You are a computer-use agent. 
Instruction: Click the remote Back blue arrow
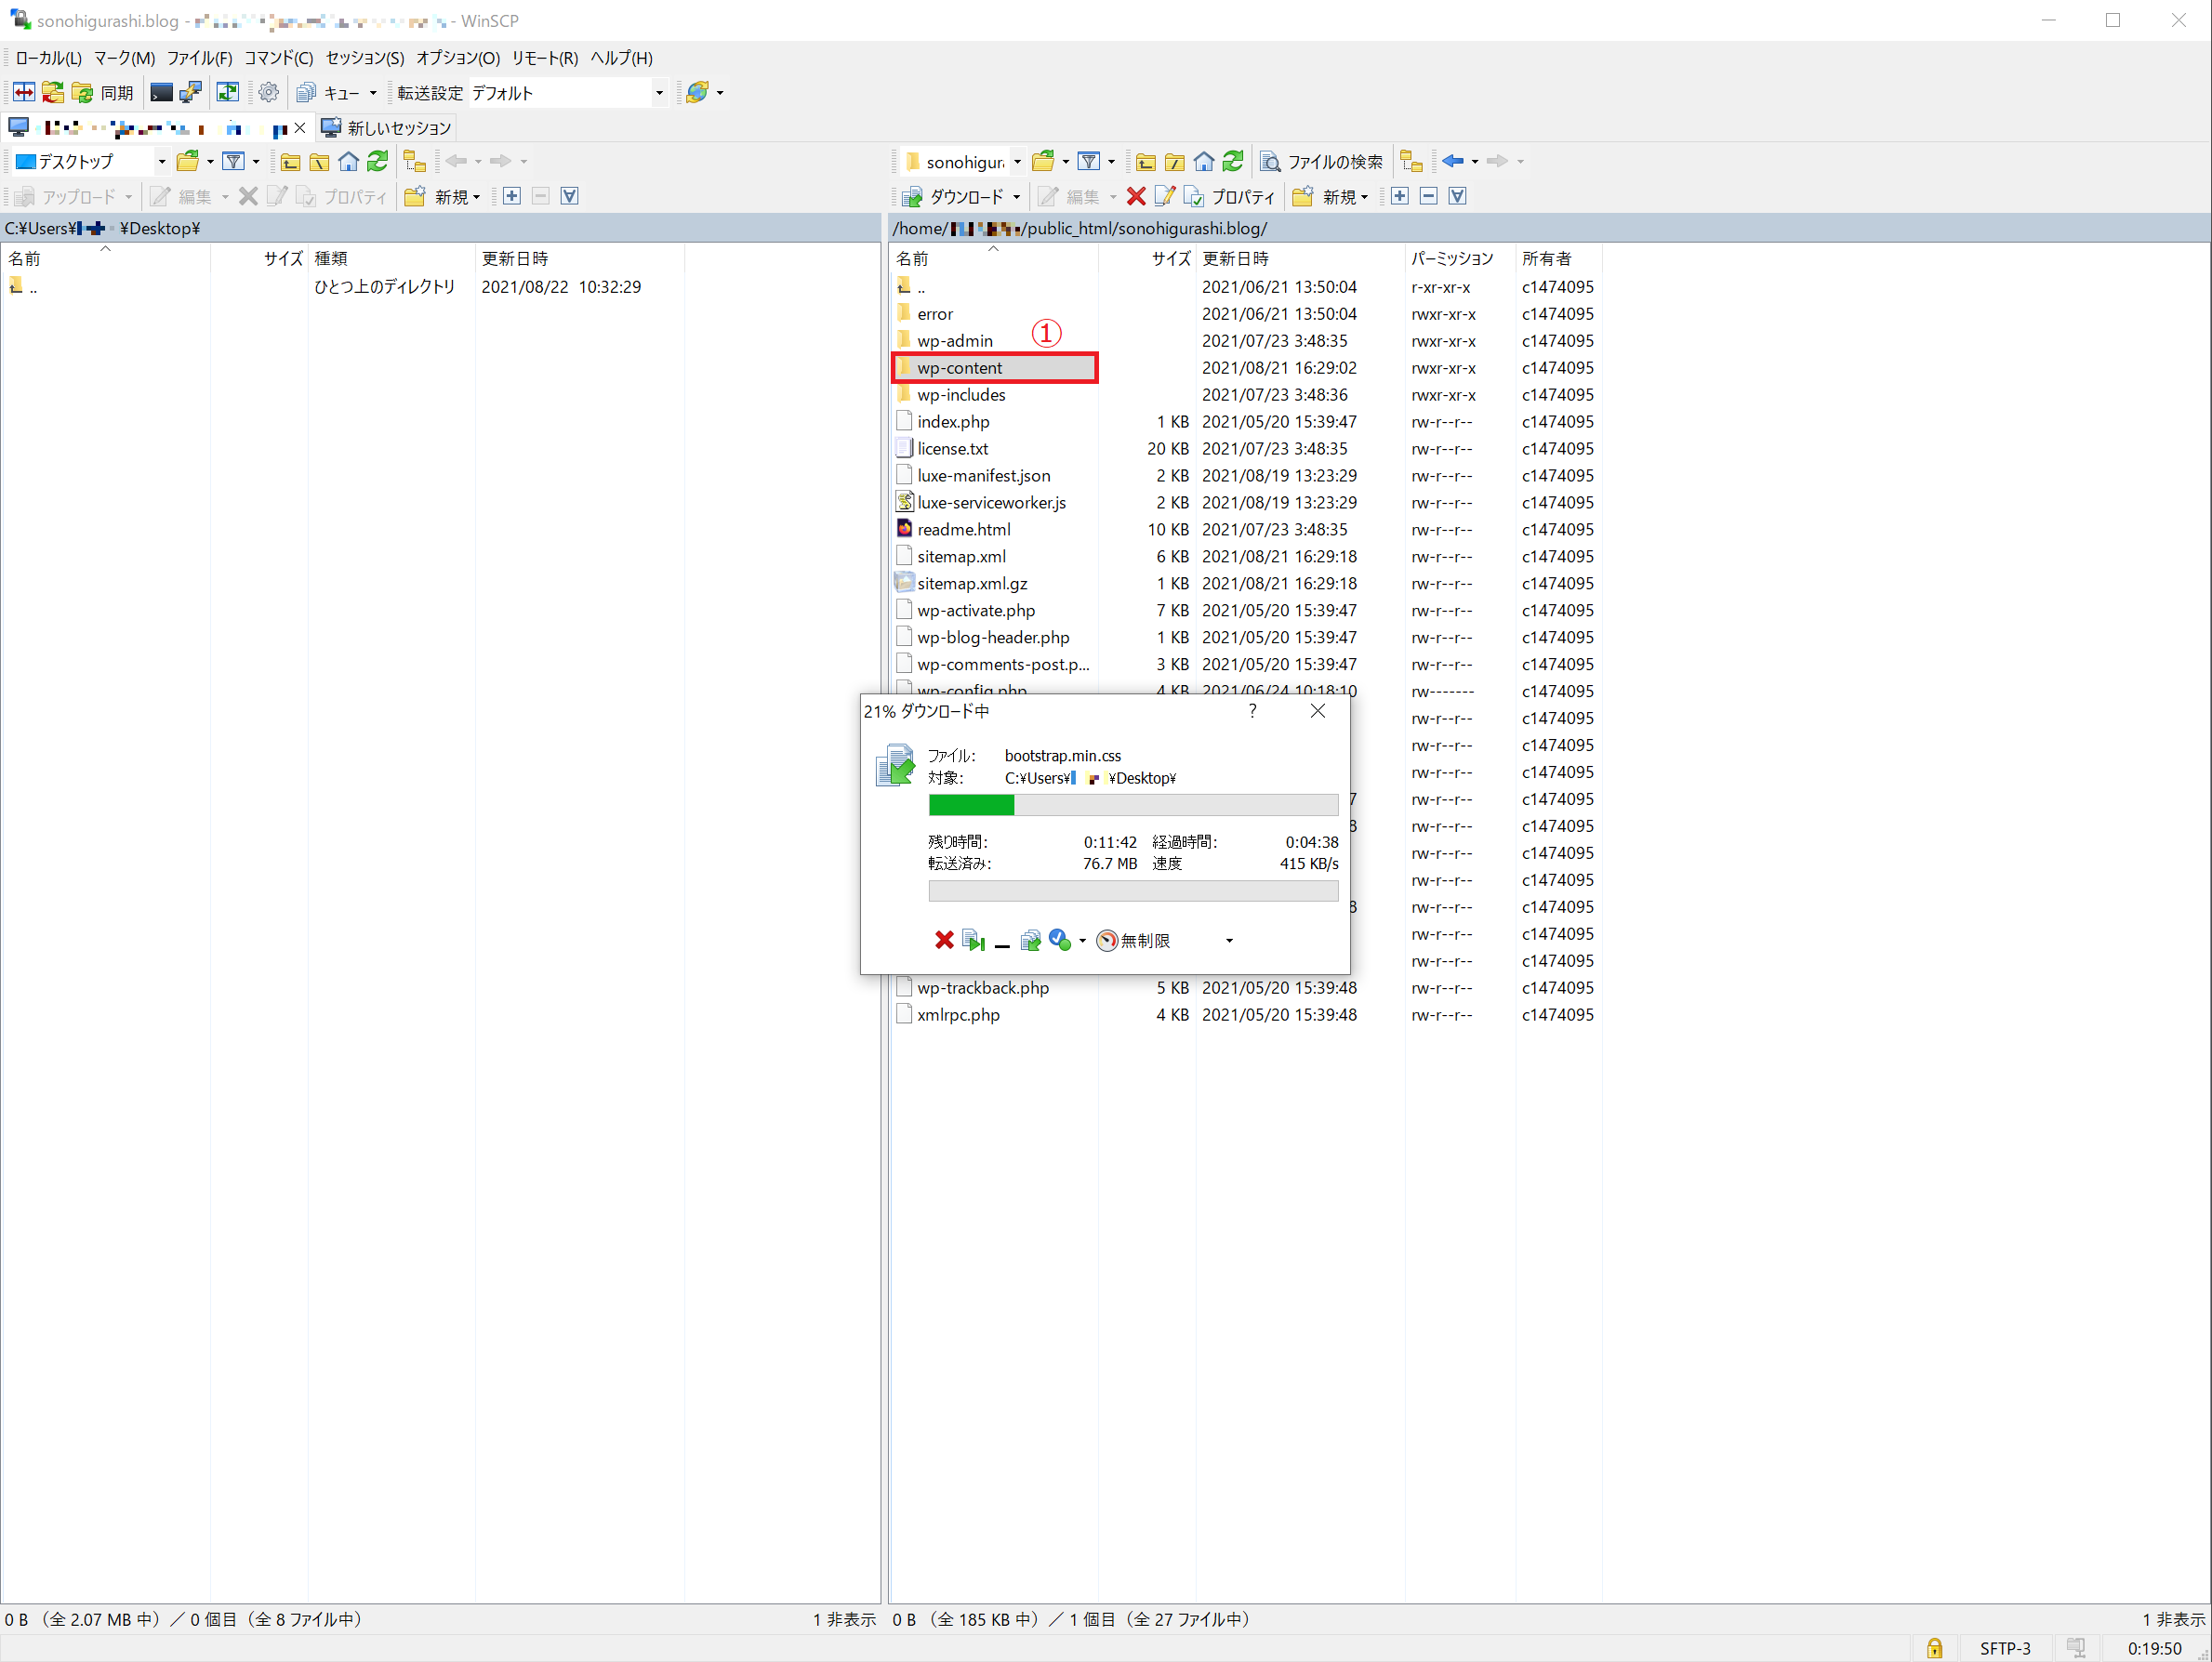[x=1453, y=161]
